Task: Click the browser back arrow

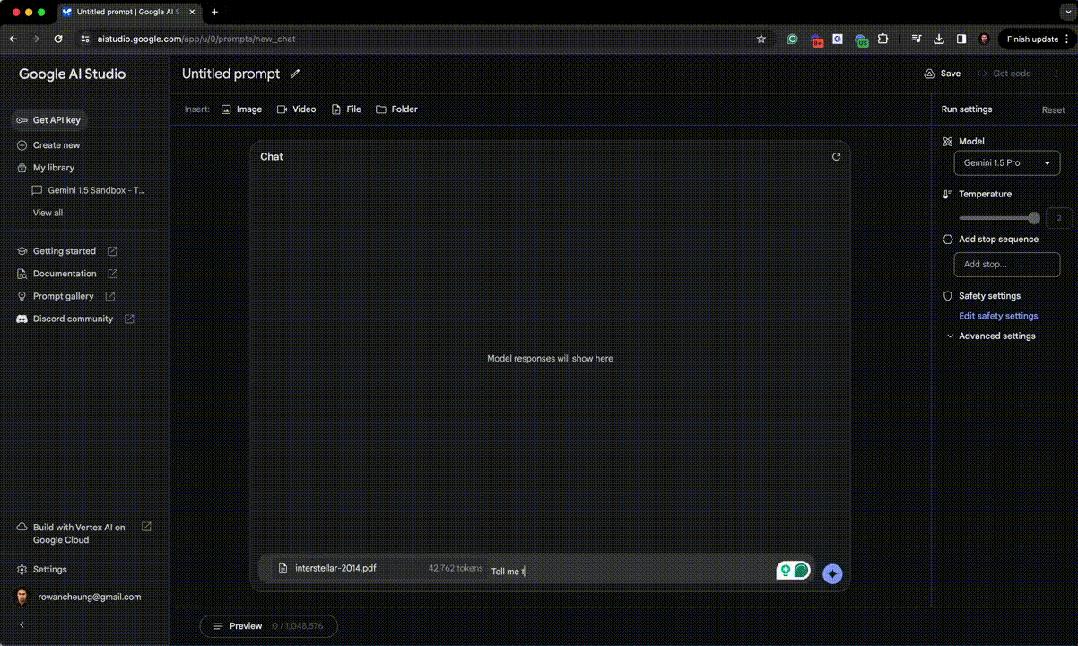Action: point(14,39)
